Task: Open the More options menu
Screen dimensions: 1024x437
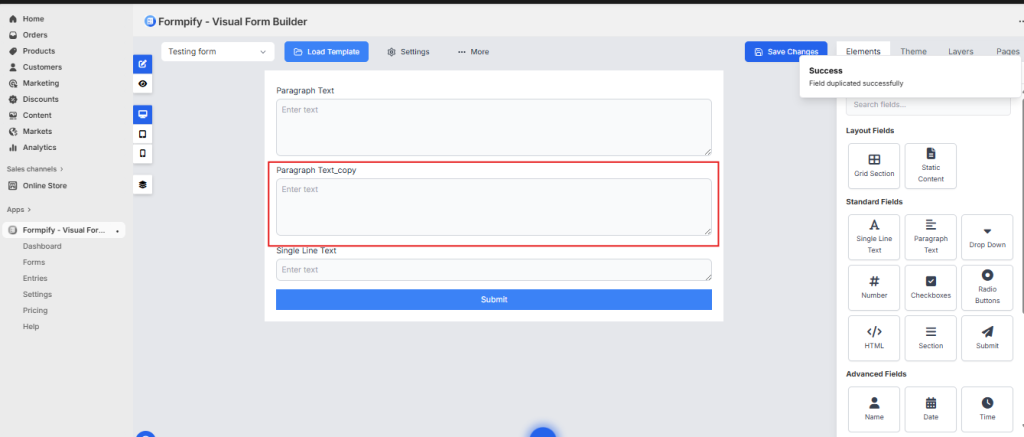Action: coord(473,51)
